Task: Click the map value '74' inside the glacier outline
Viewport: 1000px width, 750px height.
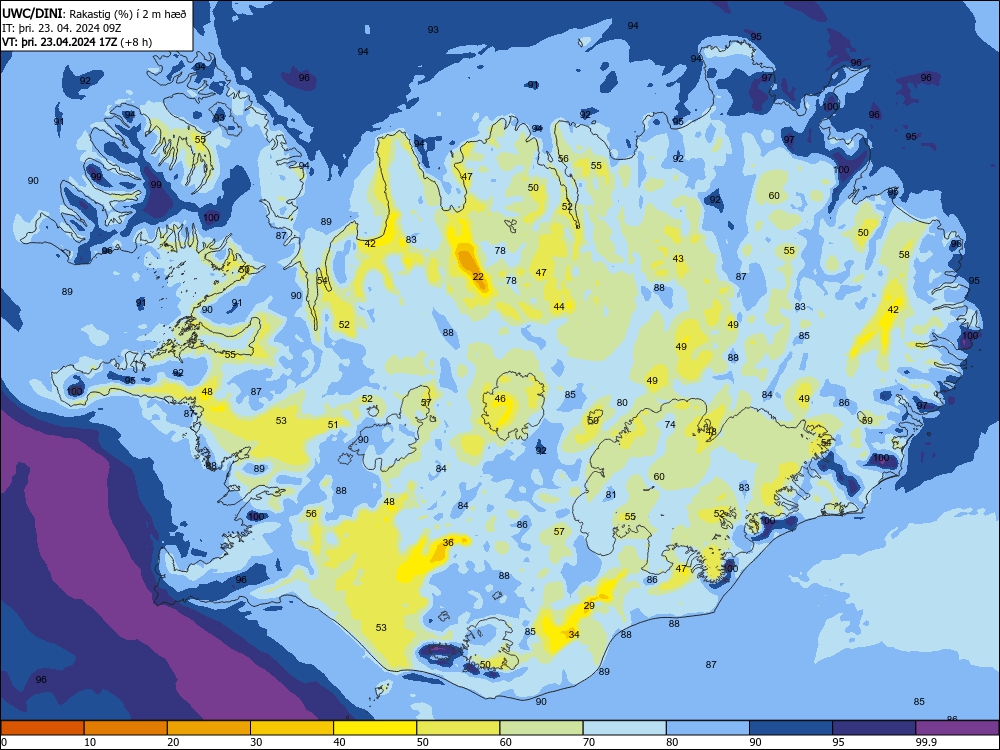Action: [670, 425]
